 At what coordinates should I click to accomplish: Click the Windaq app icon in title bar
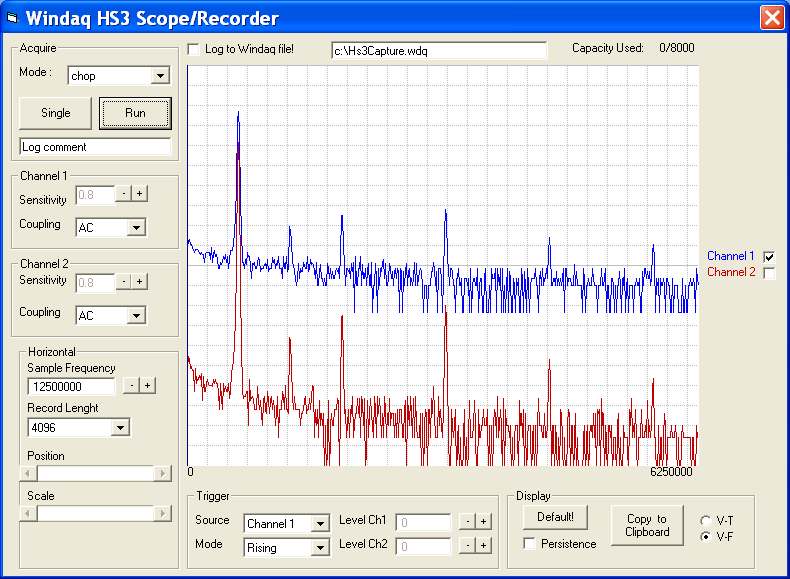13,18
